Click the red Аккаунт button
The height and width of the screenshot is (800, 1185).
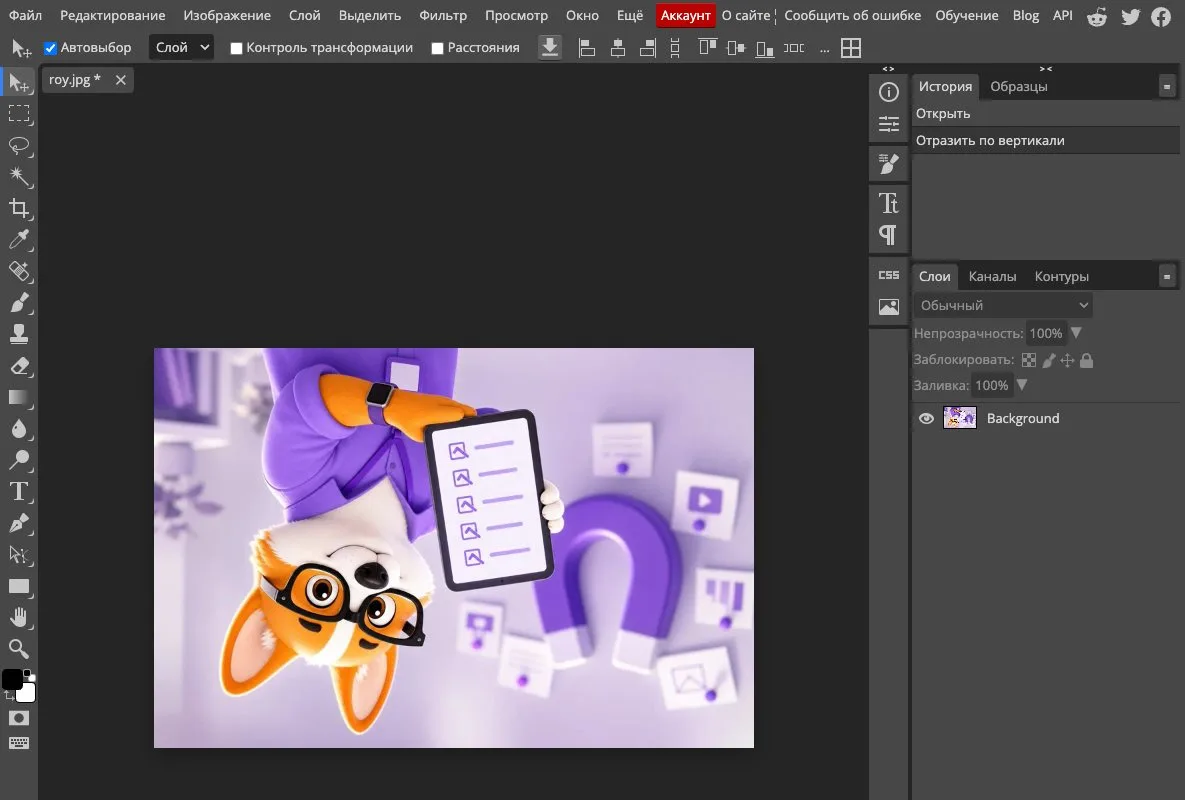(x=685, y=15)
